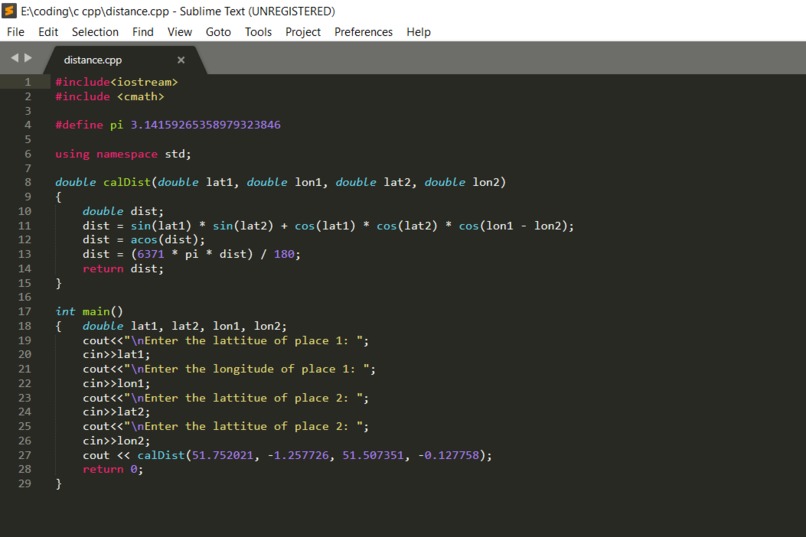
Task: Open the Preferences menu
Action: pyautogui.click(x=363, y=32)
